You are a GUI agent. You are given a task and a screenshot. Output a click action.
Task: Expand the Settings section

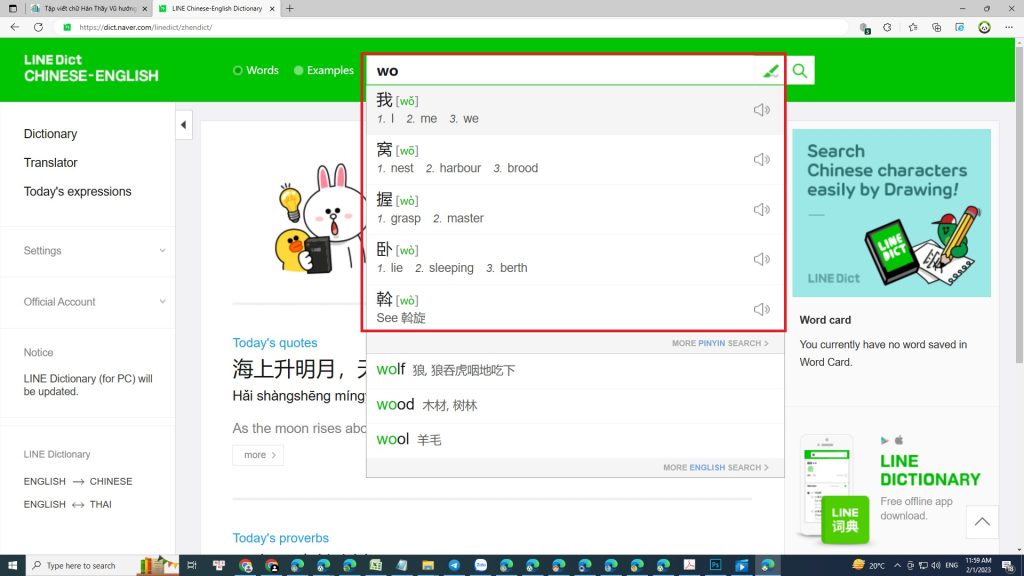coord(94,251)
